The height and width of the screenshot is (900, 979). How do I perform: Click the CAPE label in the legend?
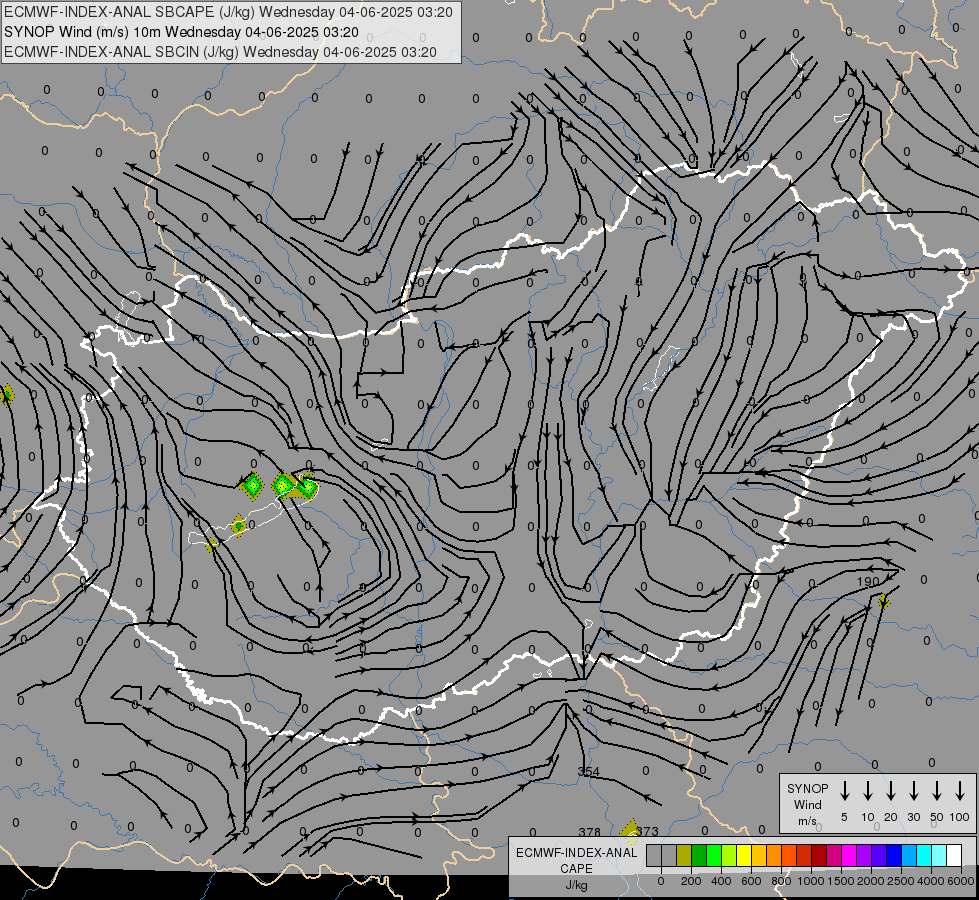(576, 869)
